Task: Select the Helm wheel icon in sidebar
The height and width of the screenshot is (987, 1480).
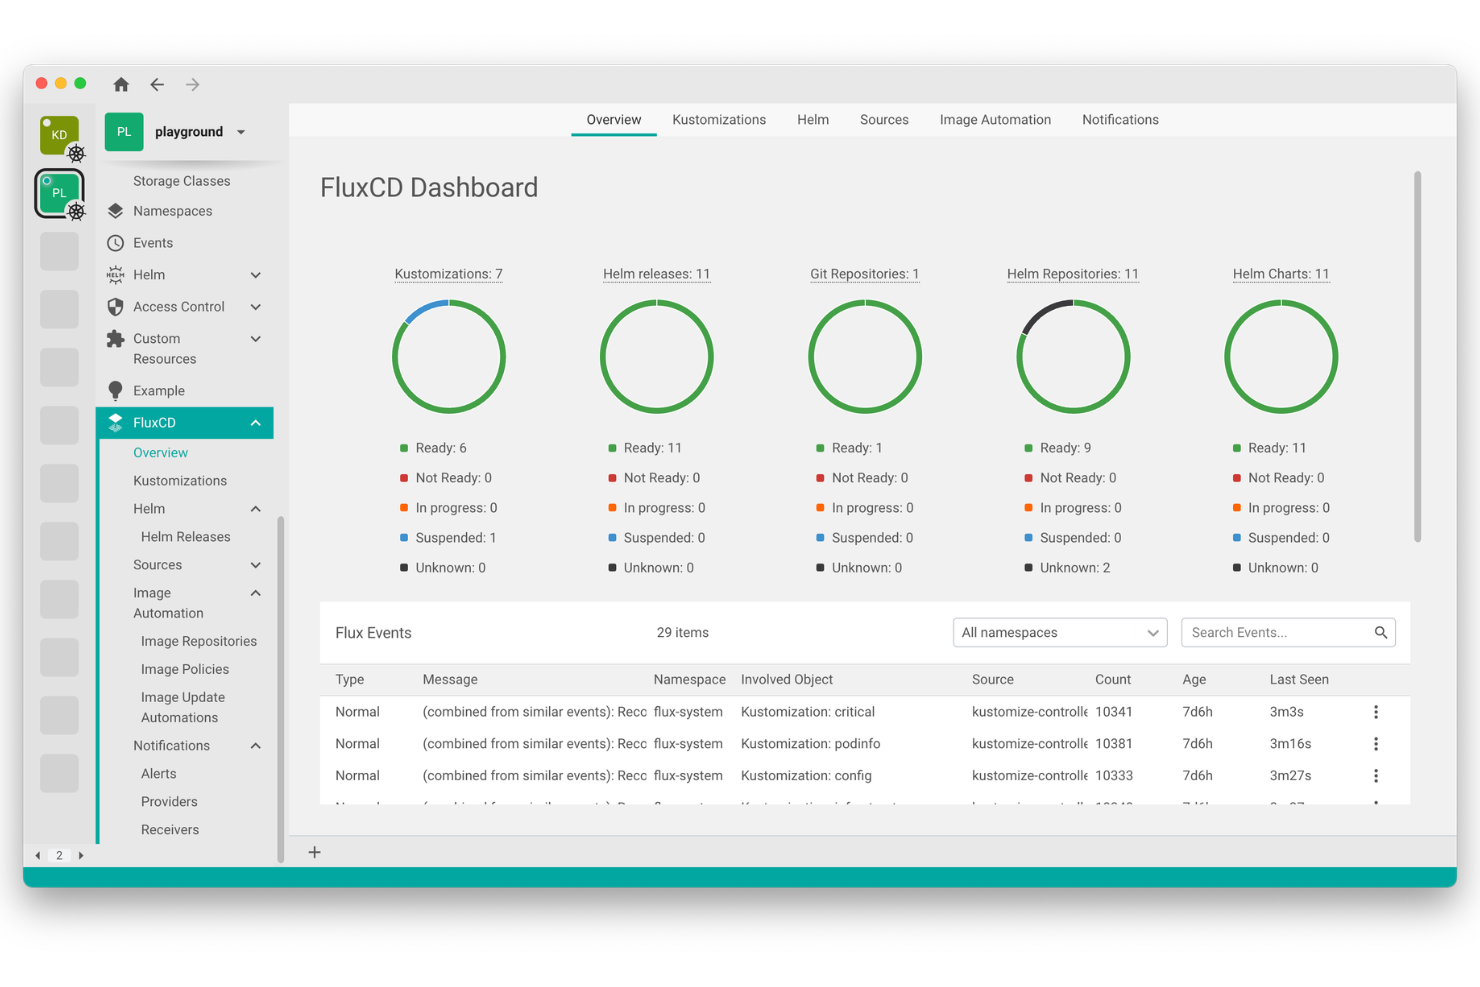Action: coord(116,275)
